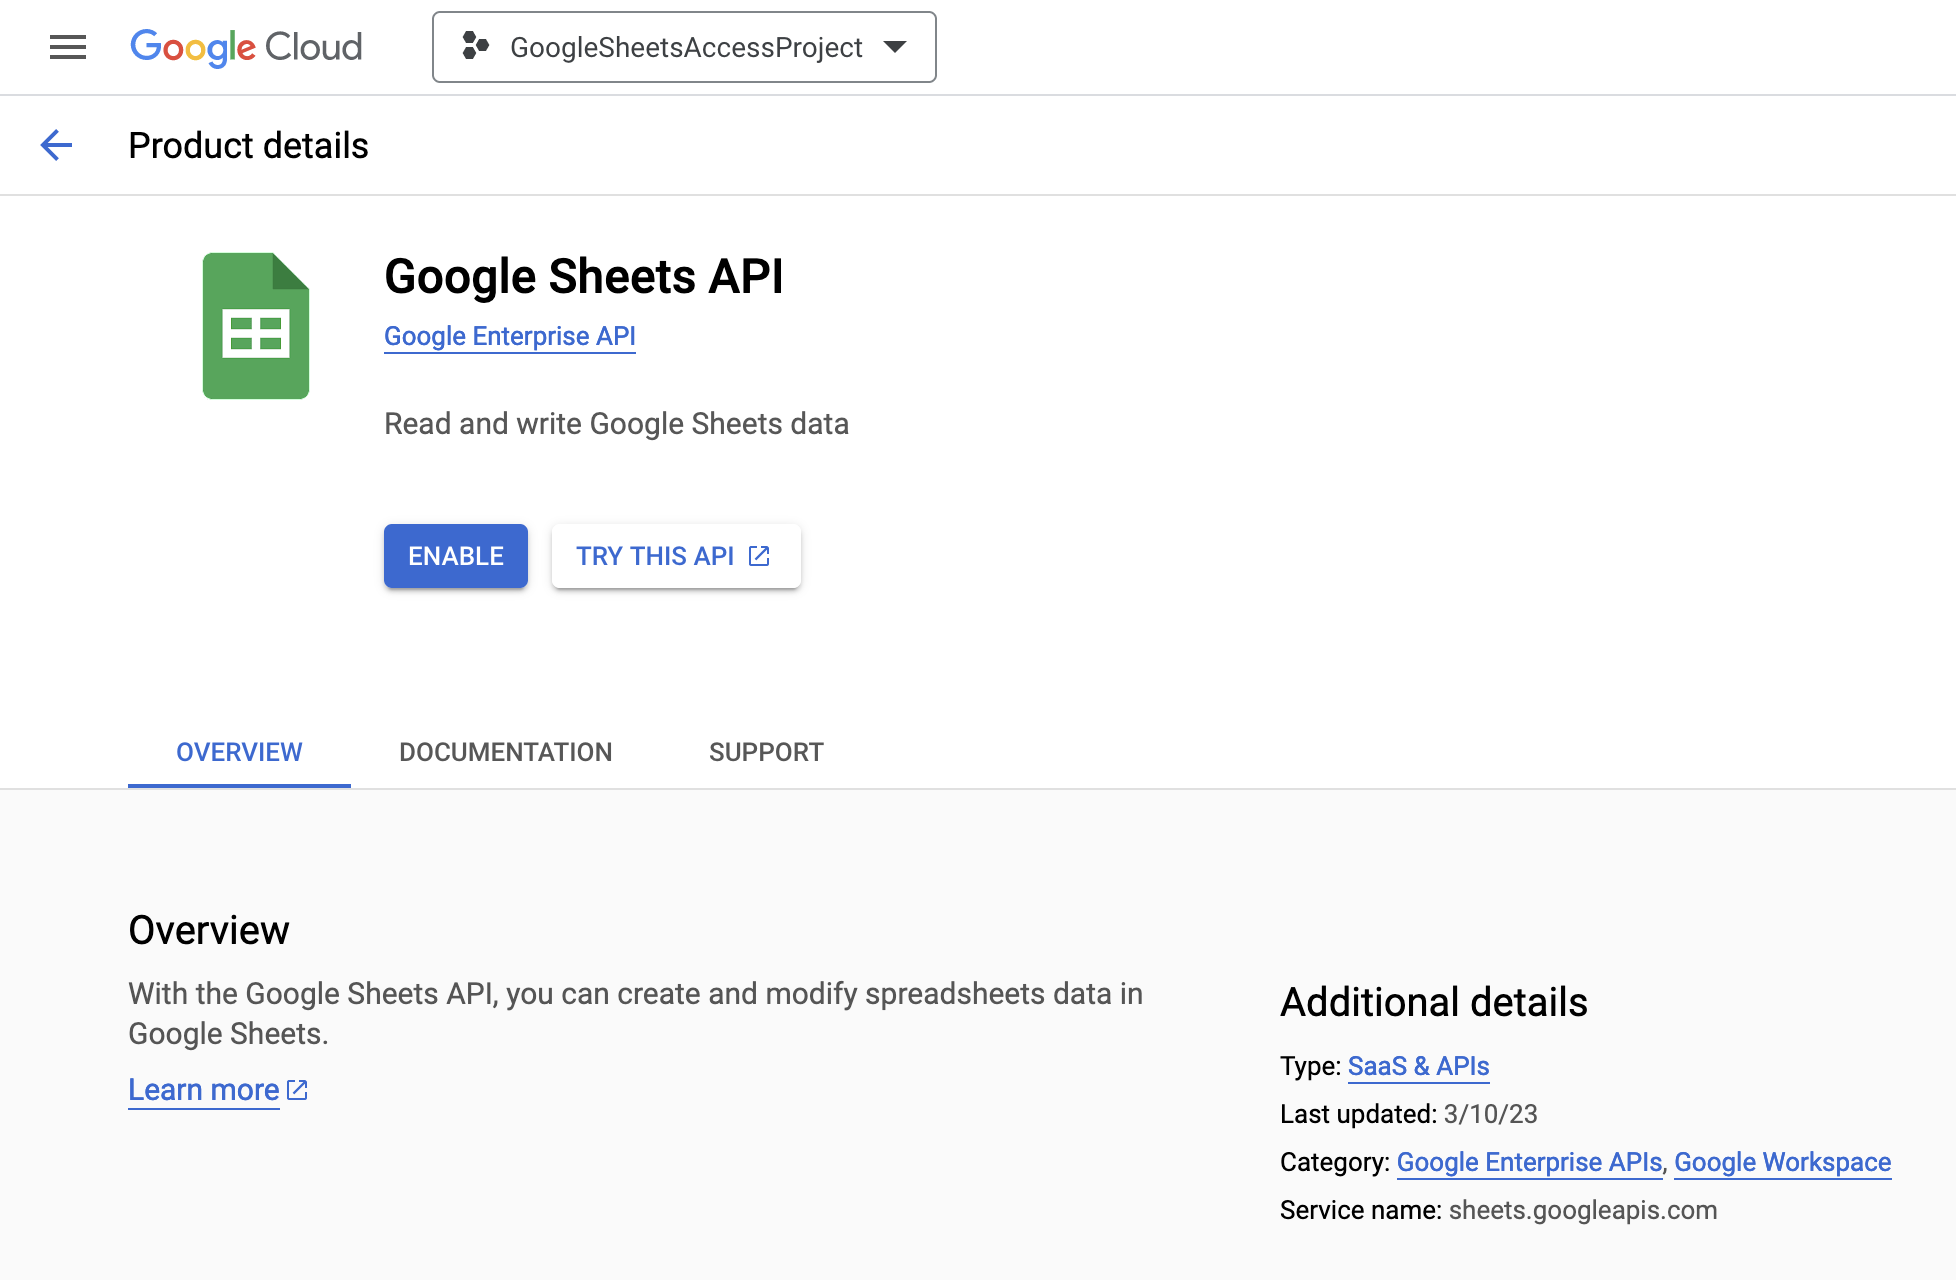Click the green Google Sheets product icon

pyautogui.click(x=256, y=326)
